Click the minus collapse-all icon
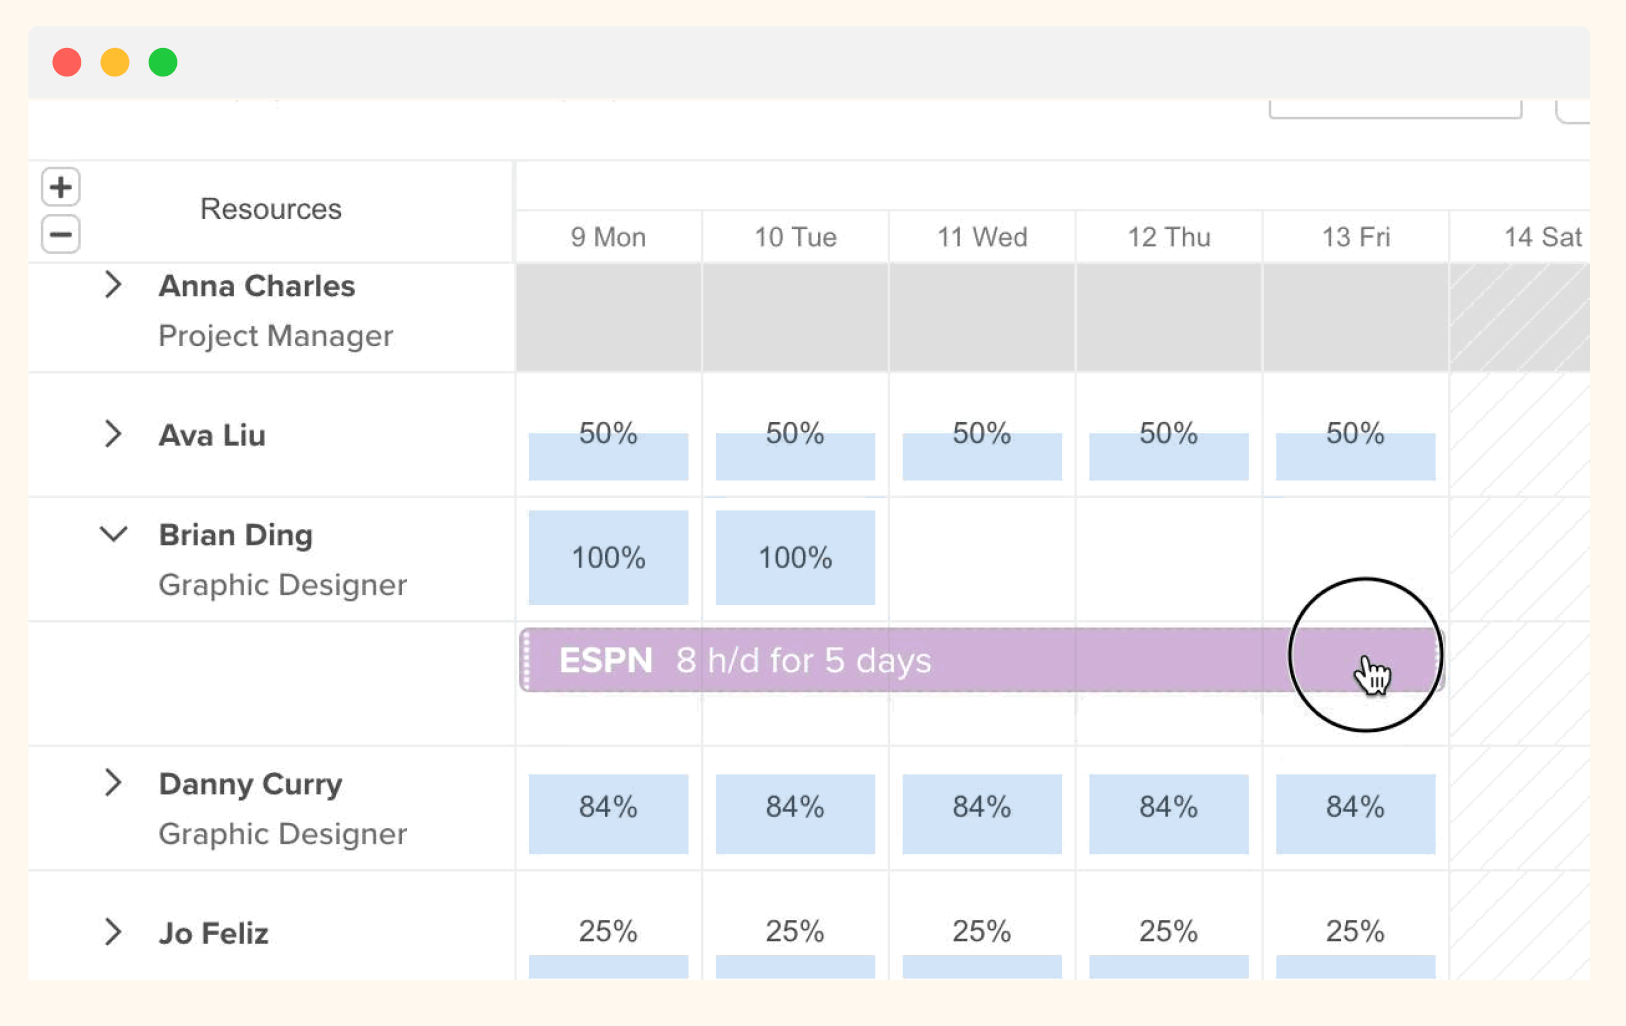Screen dimensions: 1626x1026 (x=61, y=235)
